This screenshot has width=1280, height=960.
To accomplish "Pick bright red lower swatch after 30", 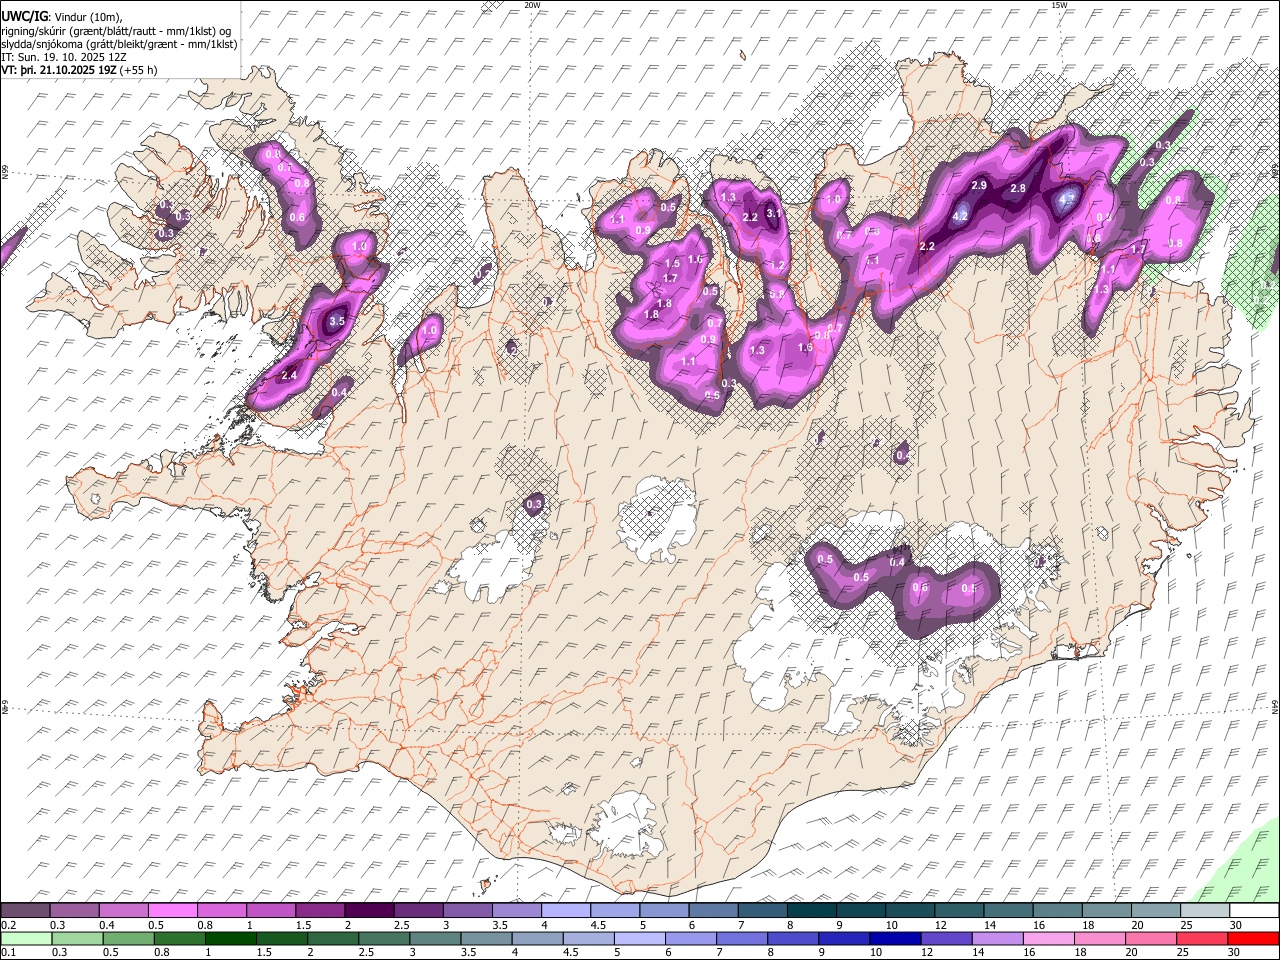I will click(x=1253, y=938).
